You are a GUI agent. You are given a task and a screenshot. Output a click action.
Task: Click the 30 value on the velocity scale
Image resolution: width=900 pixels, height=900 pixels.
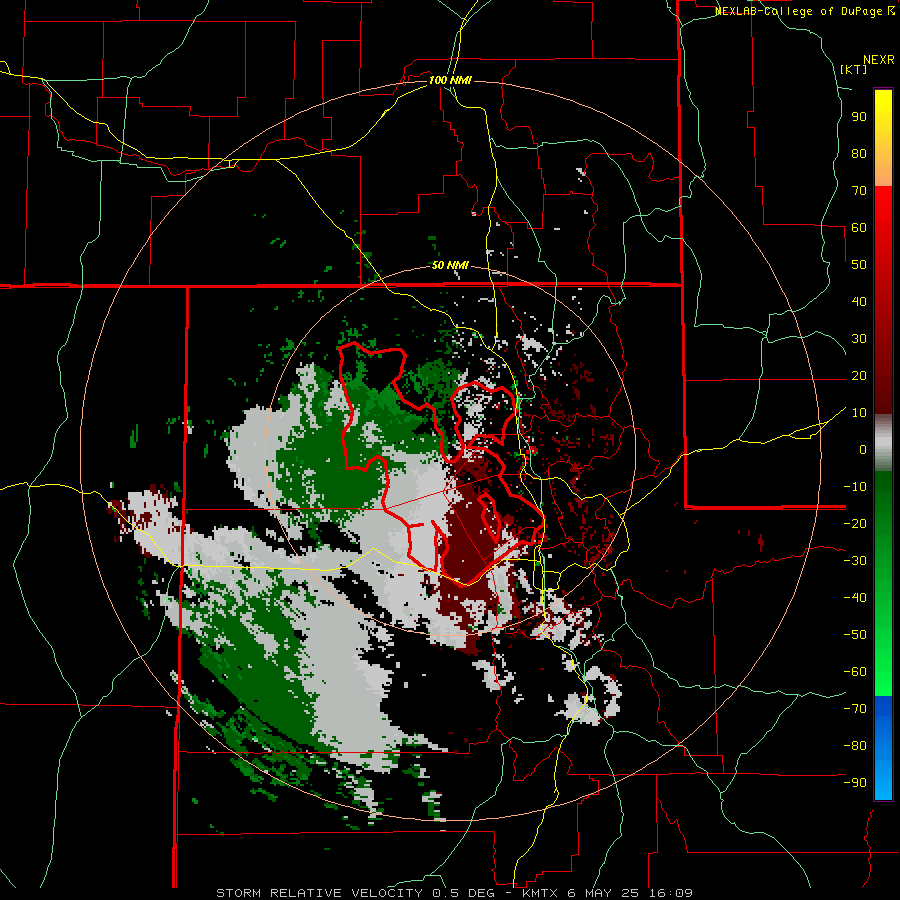[x=859, y=339]
